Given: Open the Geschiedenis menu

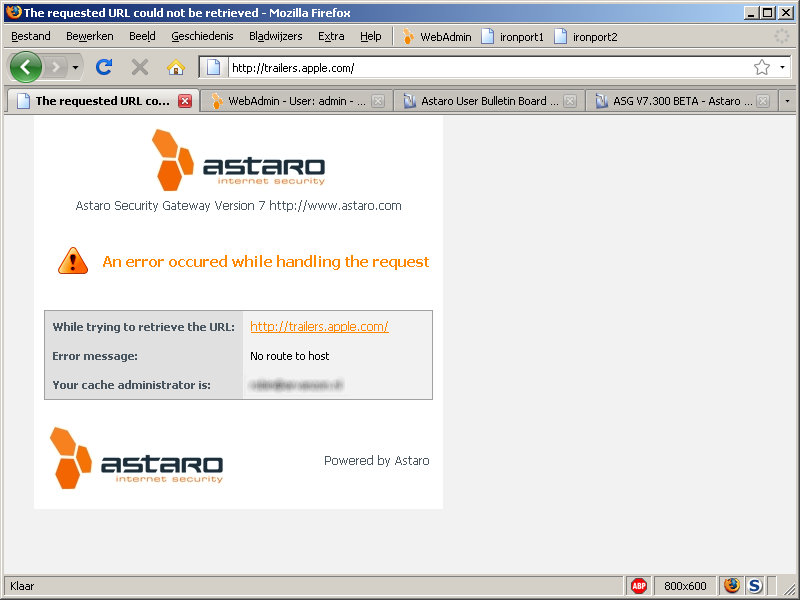Looking at the screenshot, I should [x=203, y=36].
